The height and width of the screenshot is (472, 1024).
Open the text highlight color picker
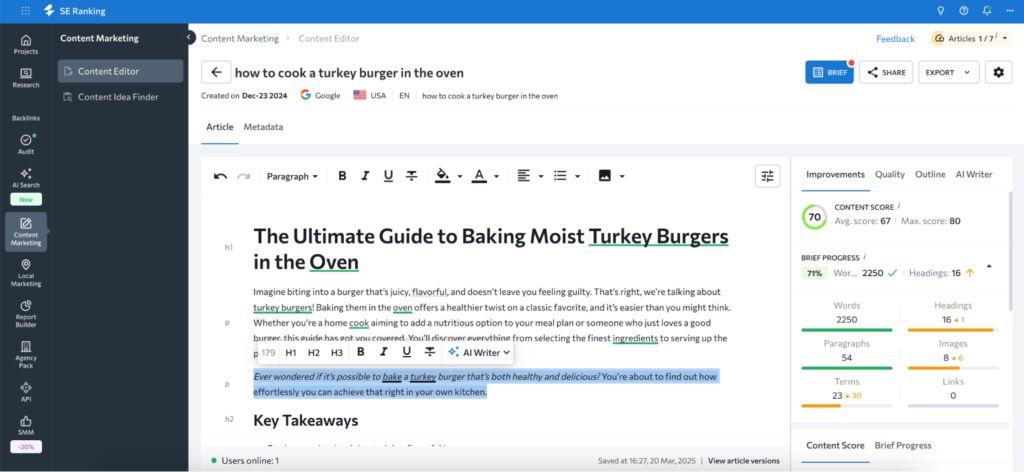click(447, 176)
